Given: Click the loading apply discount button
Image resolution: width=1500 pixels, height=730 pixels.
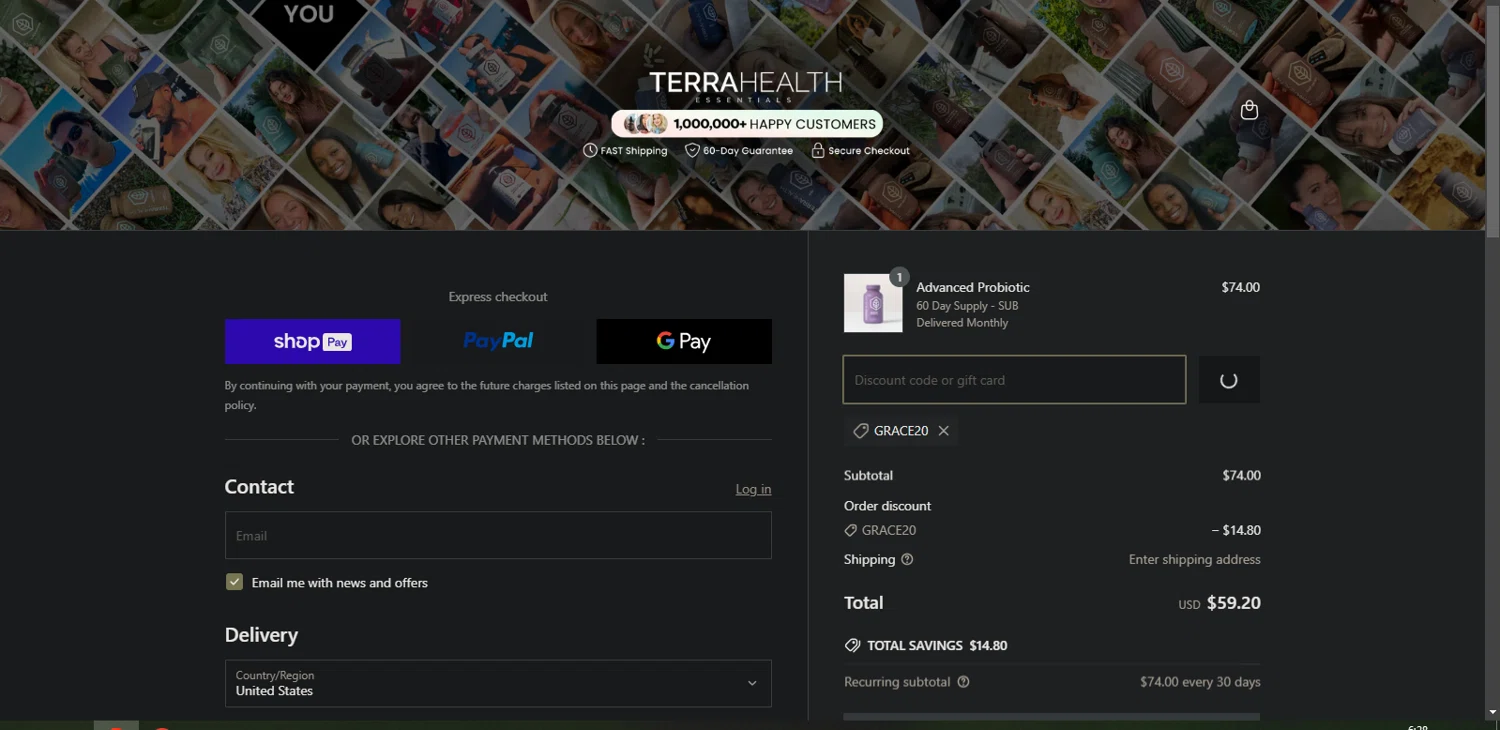Looking at the screenshot, I should click(x=1229, y=380).
